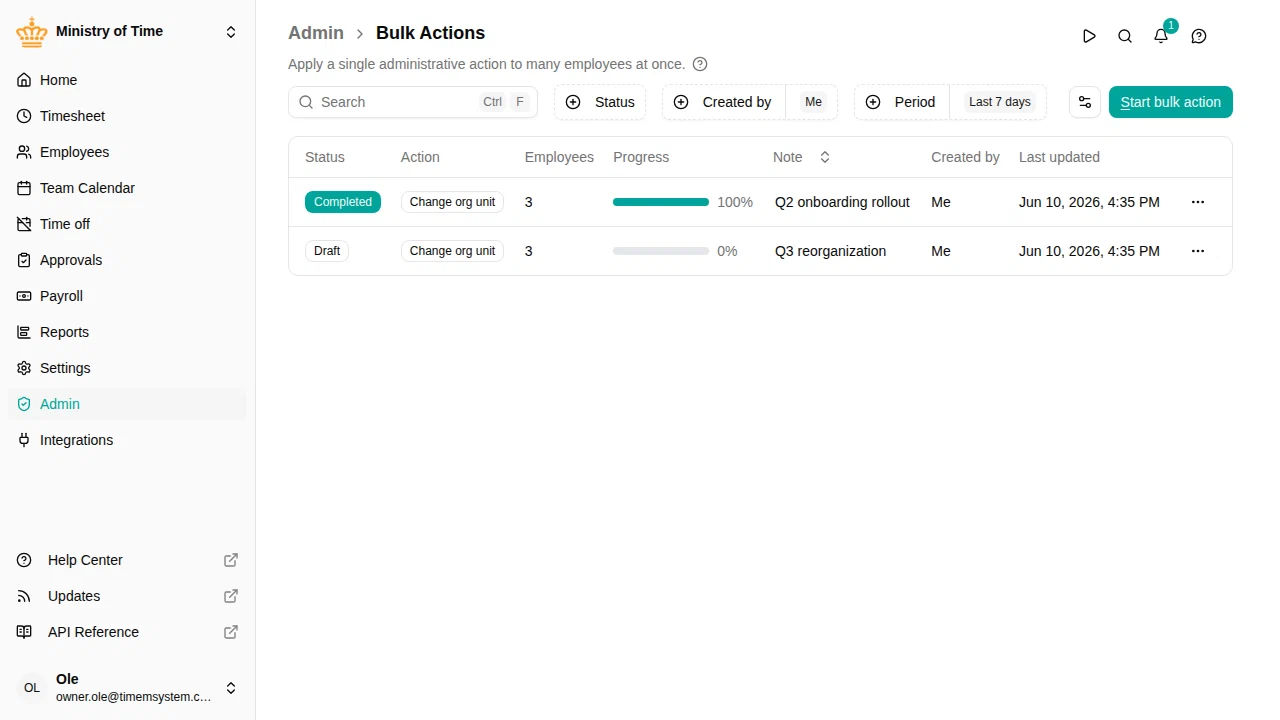Screen dimensions: 1280x720
Task: Open search via the magnifier icon in top bar
Action: (1125, 36)
